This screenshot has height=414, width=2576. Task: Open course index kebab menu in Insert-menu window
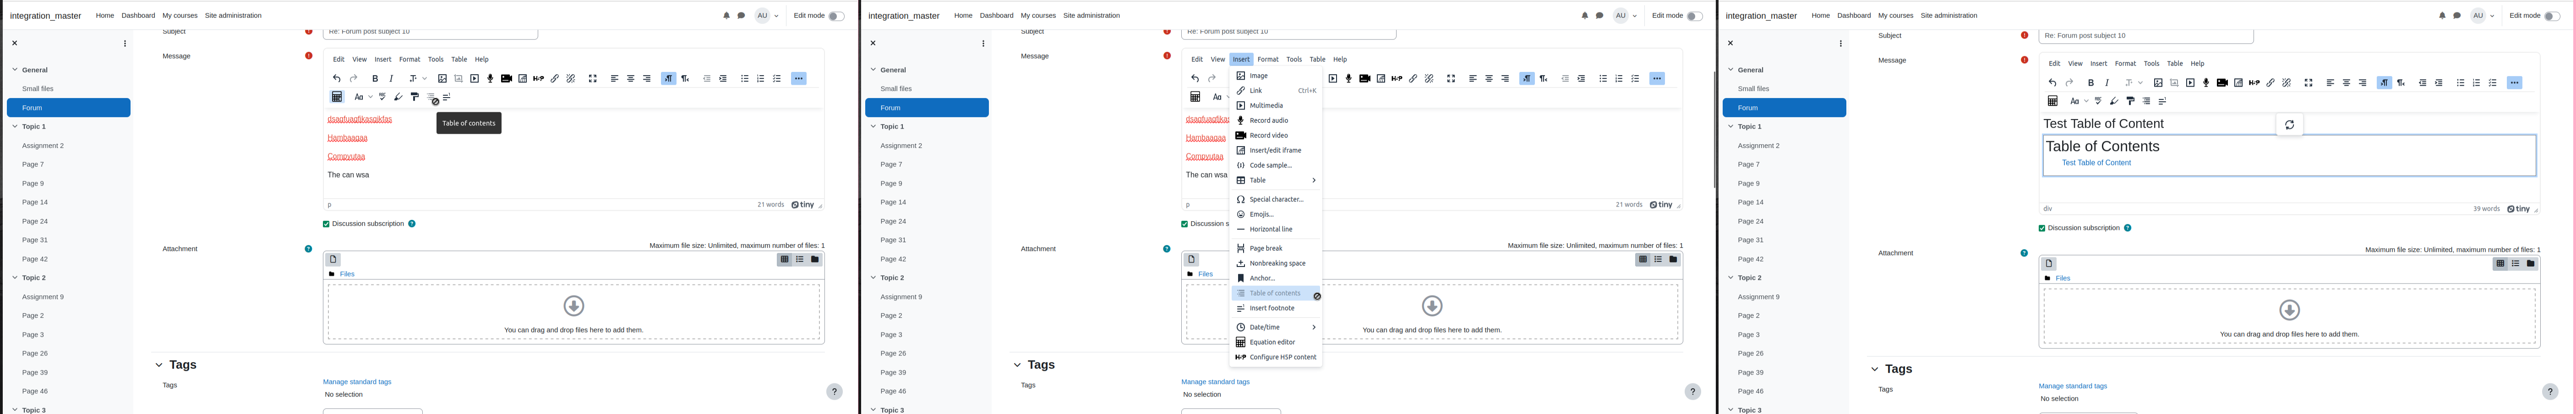tap(983, 44)
